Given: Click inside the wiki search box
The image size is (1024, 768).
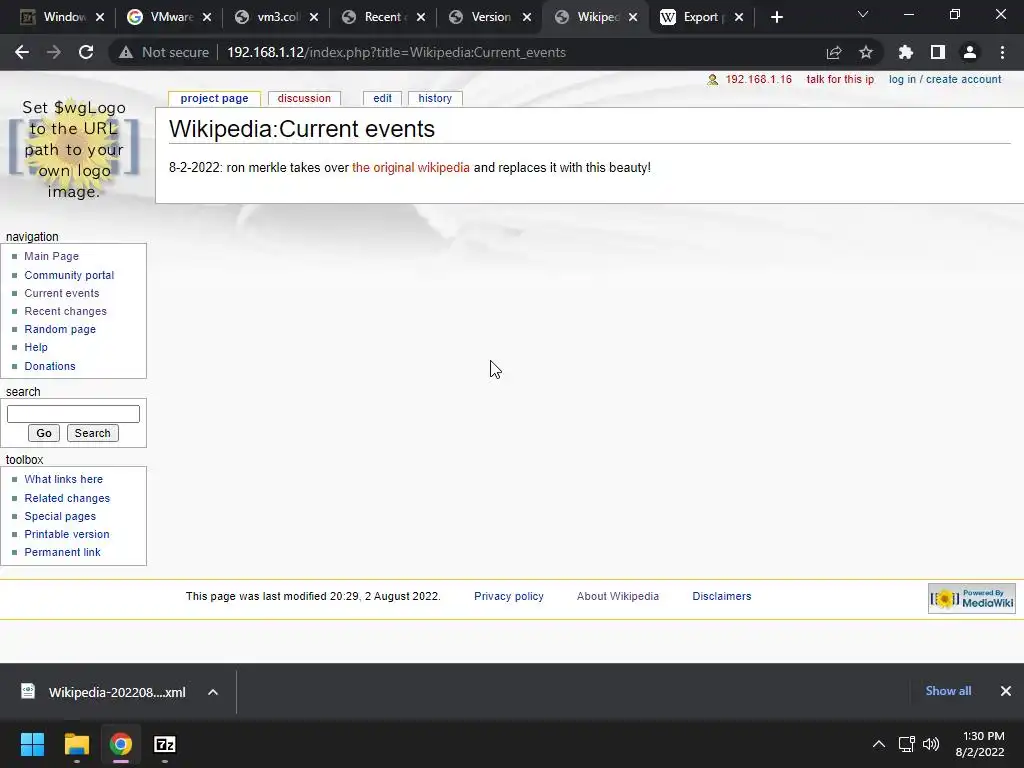Looking at the screenshot, I should coord(73,414).
